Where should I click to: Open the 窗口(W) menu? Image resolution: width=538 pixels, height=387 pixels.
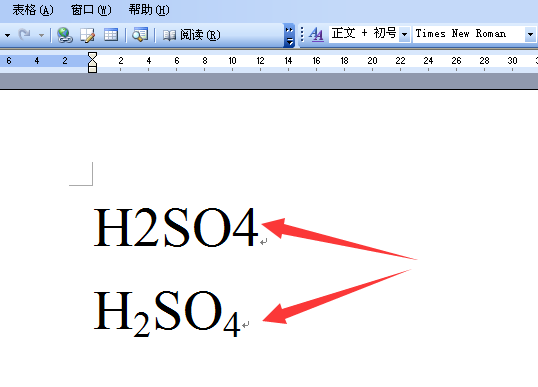(91, 10)
